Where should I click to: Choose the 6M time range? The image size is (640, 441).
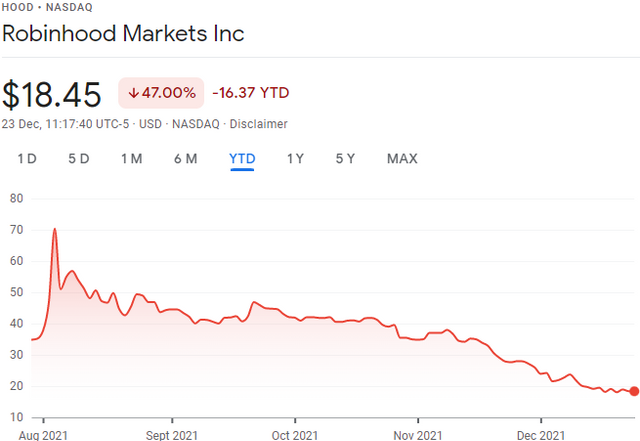(185, 158)
